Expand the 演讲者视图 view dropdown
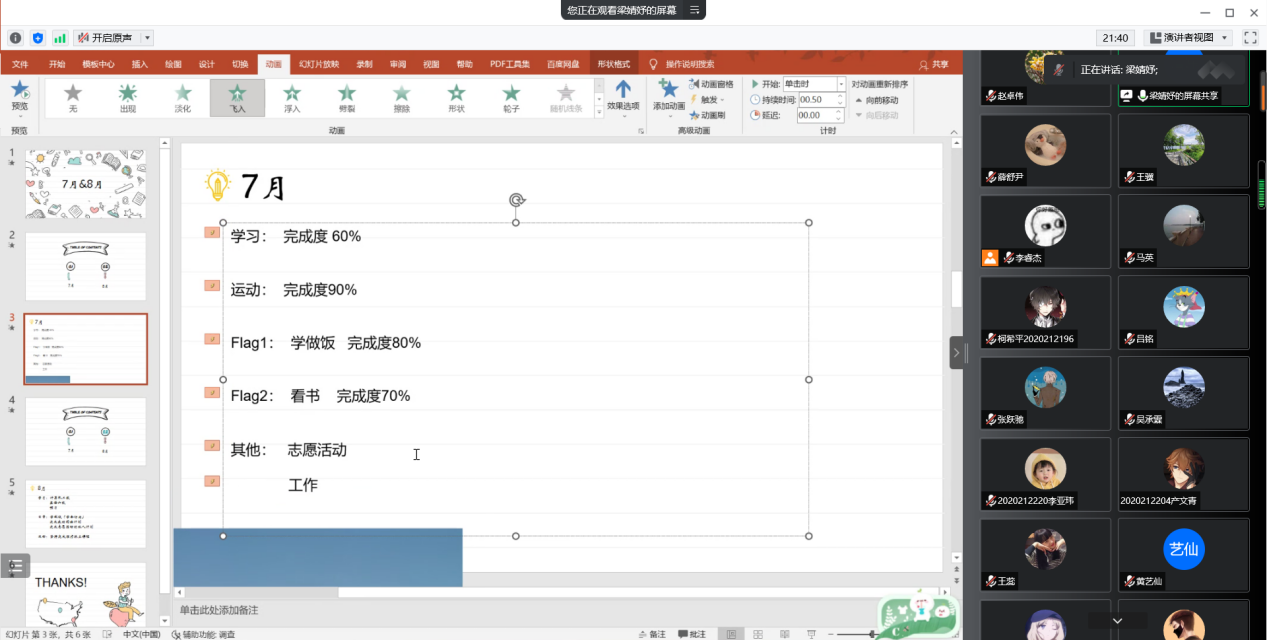The height and width of the screenshot is (640, 1267). click(1226, 38)
